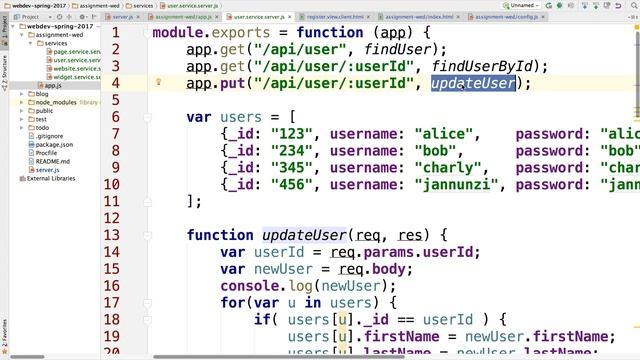
Task: Collapse the assignment-wed folder in tree
Action: [22, 35]
